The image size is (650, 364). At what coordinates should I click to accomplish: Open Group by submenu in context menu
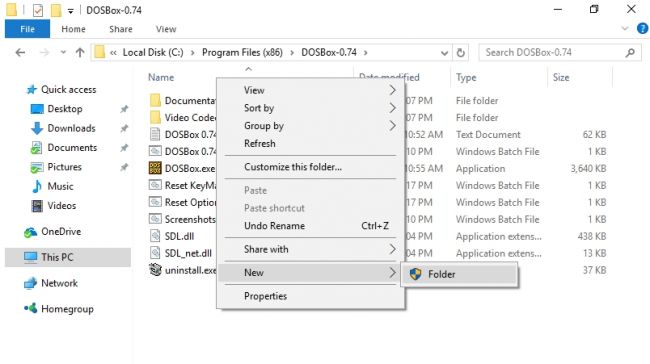pyautogui.click(x=310, y=126)
